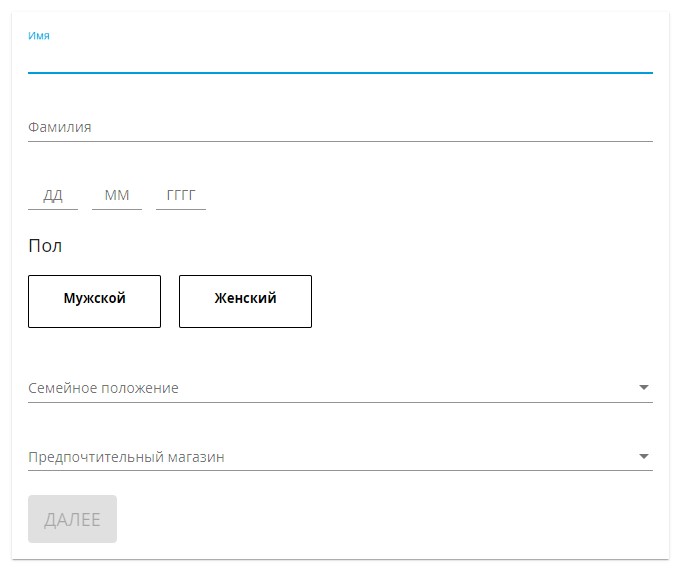Select the ММ month field
The width and height of the screenshot is (680, 570).
117,196
